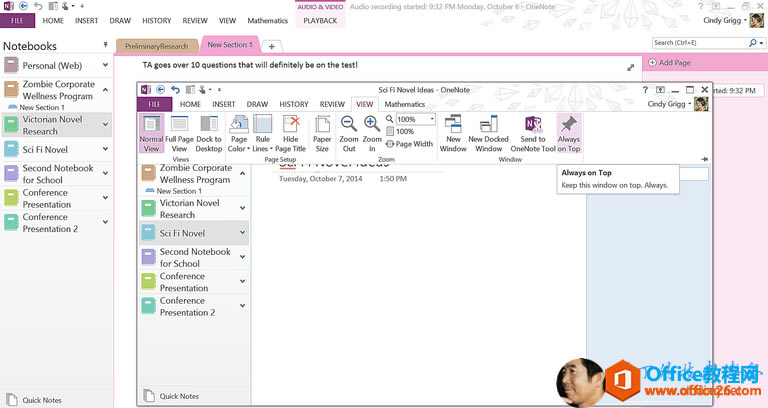768x408 pixels.
Task: Open search scope dropdown in back window
Action: click(761, 43)
